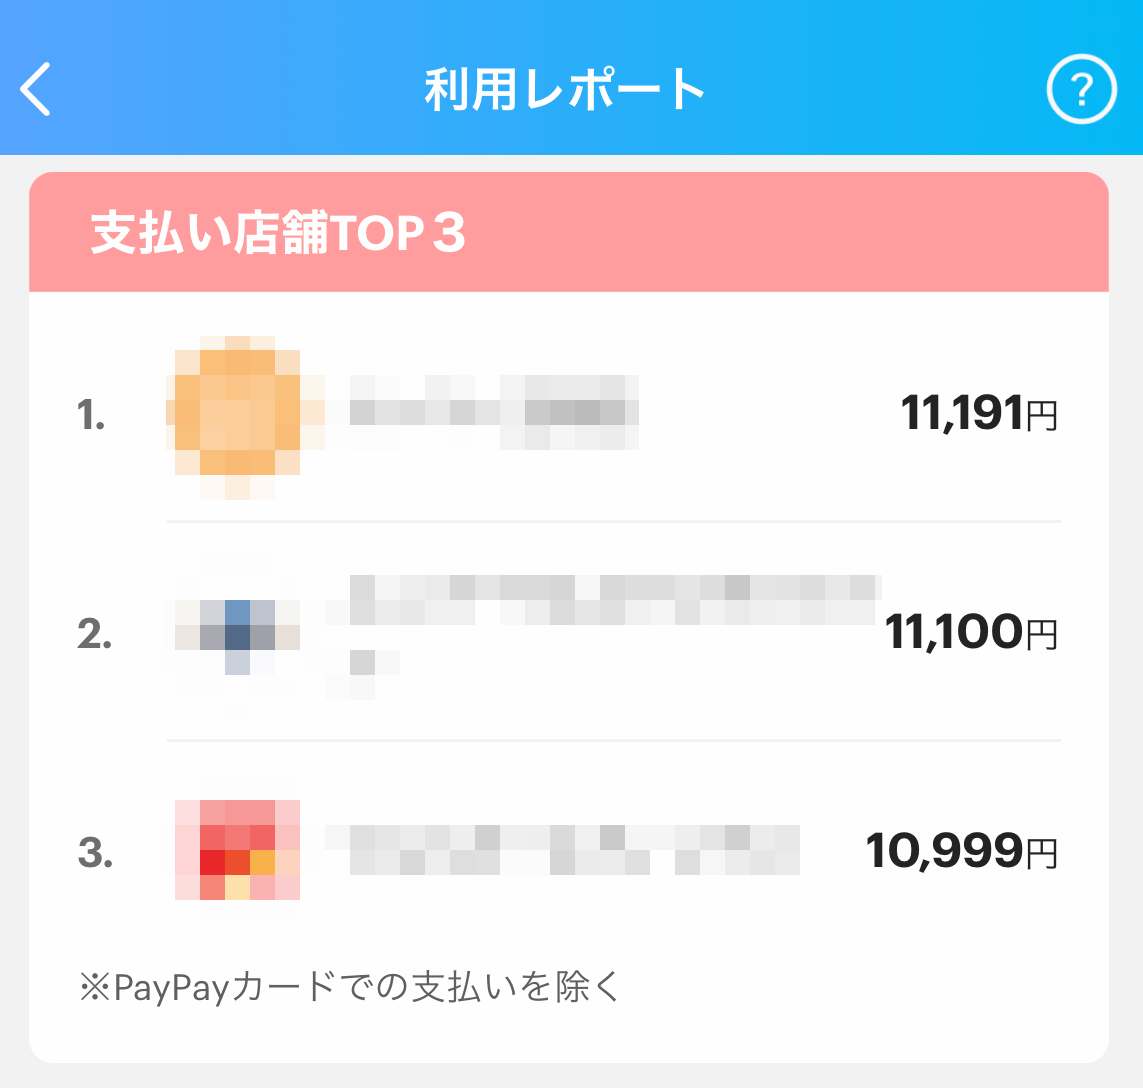Screen dimensions: 1143x1088
Task: Click the 10,999円 amount
Action: pyautogui.click(x=960, y=852)
